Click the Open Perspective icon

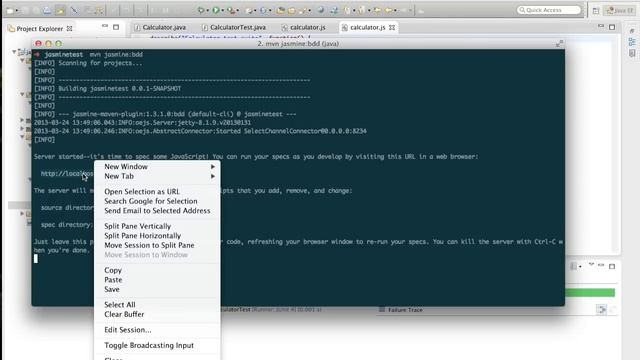(596, 11)
